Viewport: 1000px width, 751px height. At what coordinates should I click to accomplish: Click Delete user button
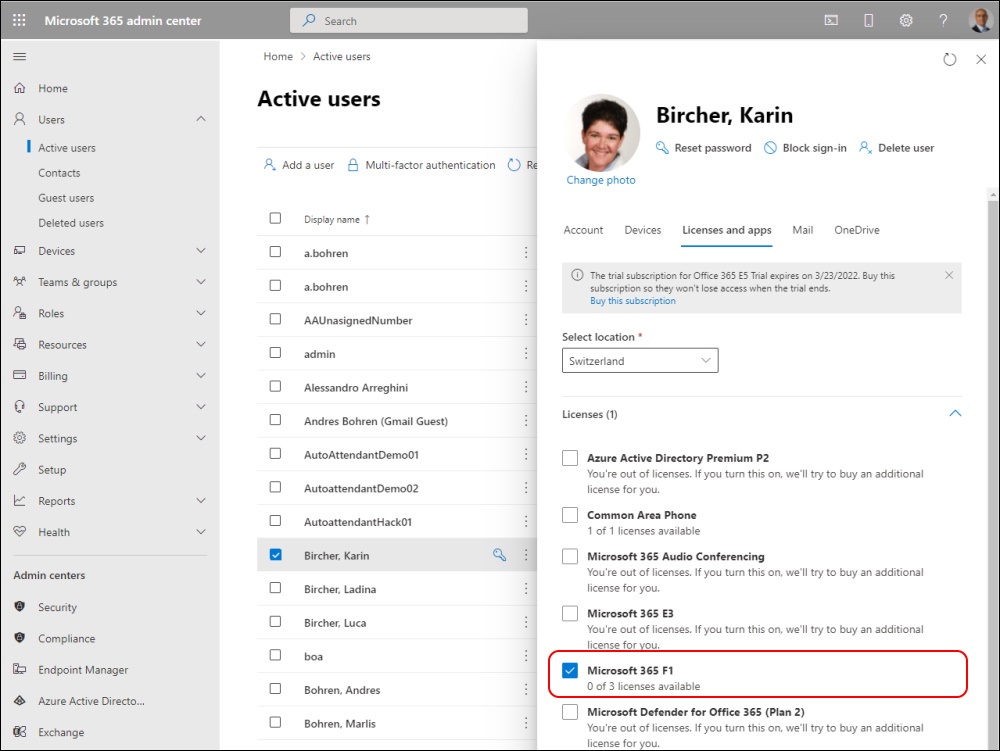click(896, 148)
